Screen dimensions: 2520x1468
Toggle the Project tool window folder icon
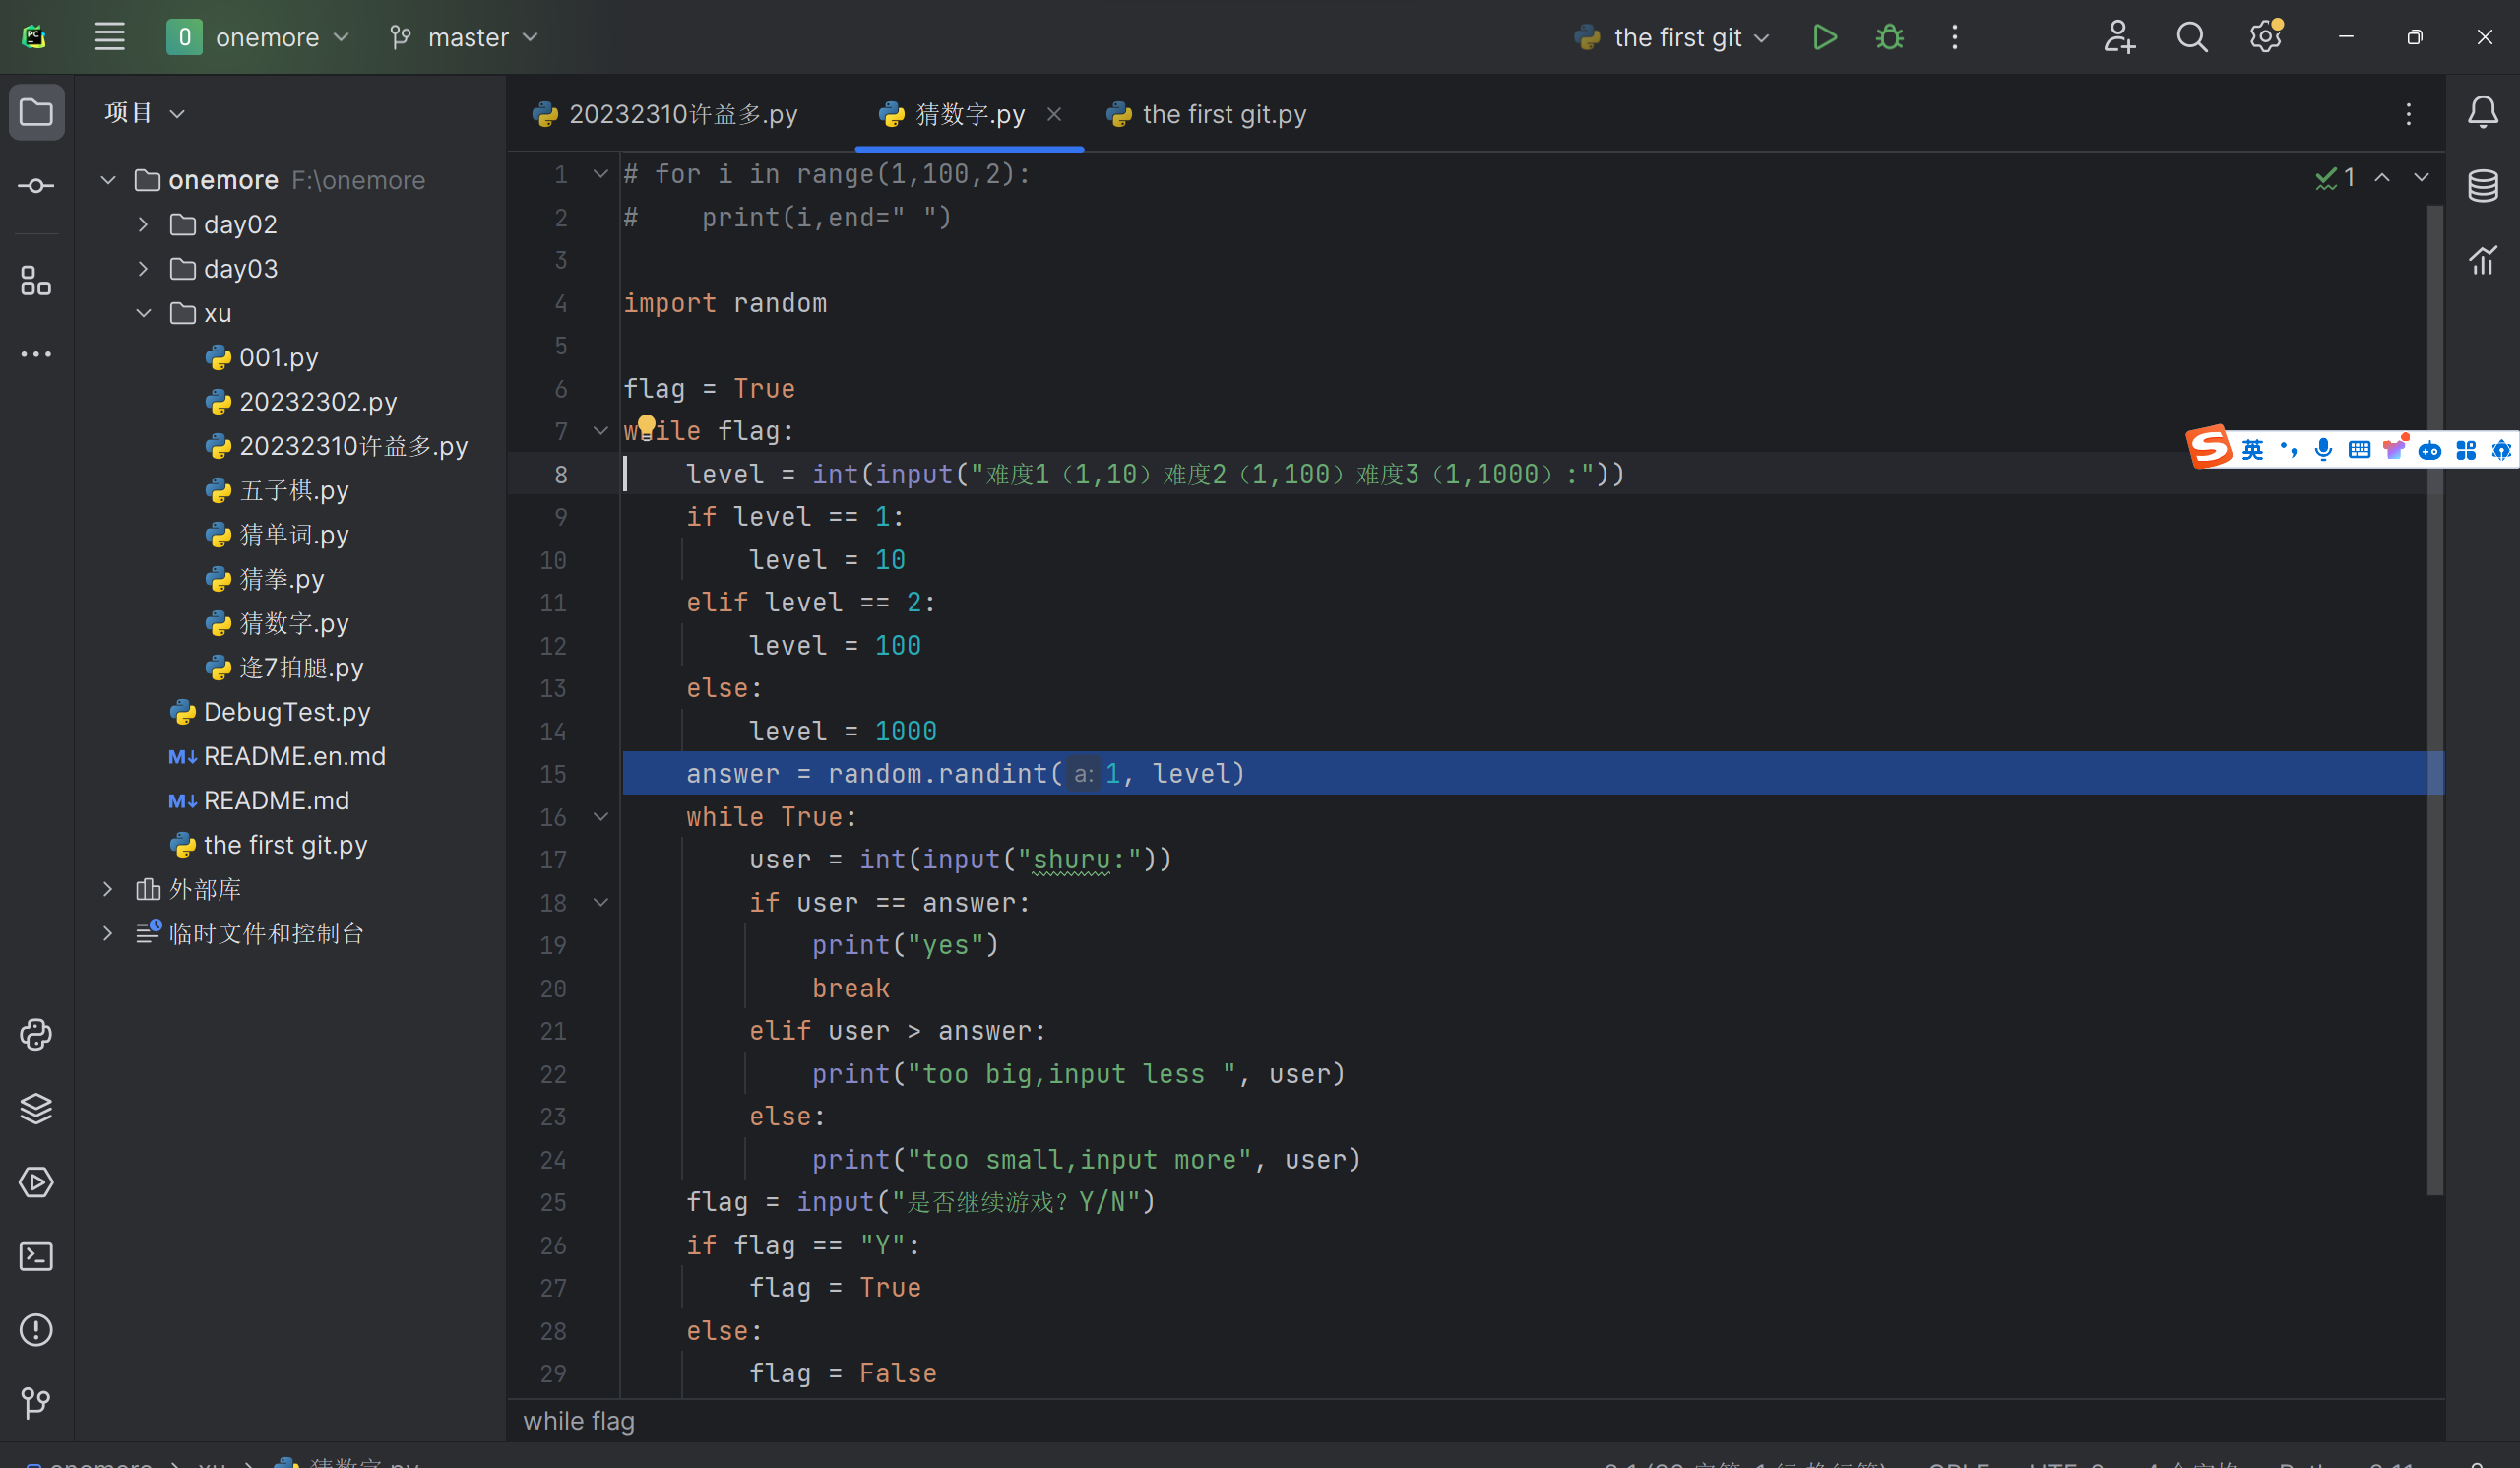click(36, 112)
